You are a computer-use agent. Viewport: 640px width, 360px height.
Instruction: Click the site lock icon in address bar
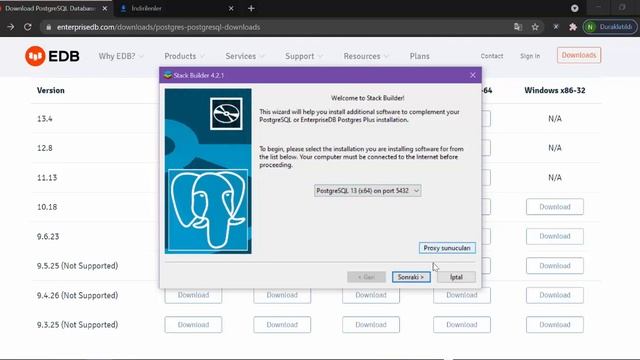(x=49, y=27)
